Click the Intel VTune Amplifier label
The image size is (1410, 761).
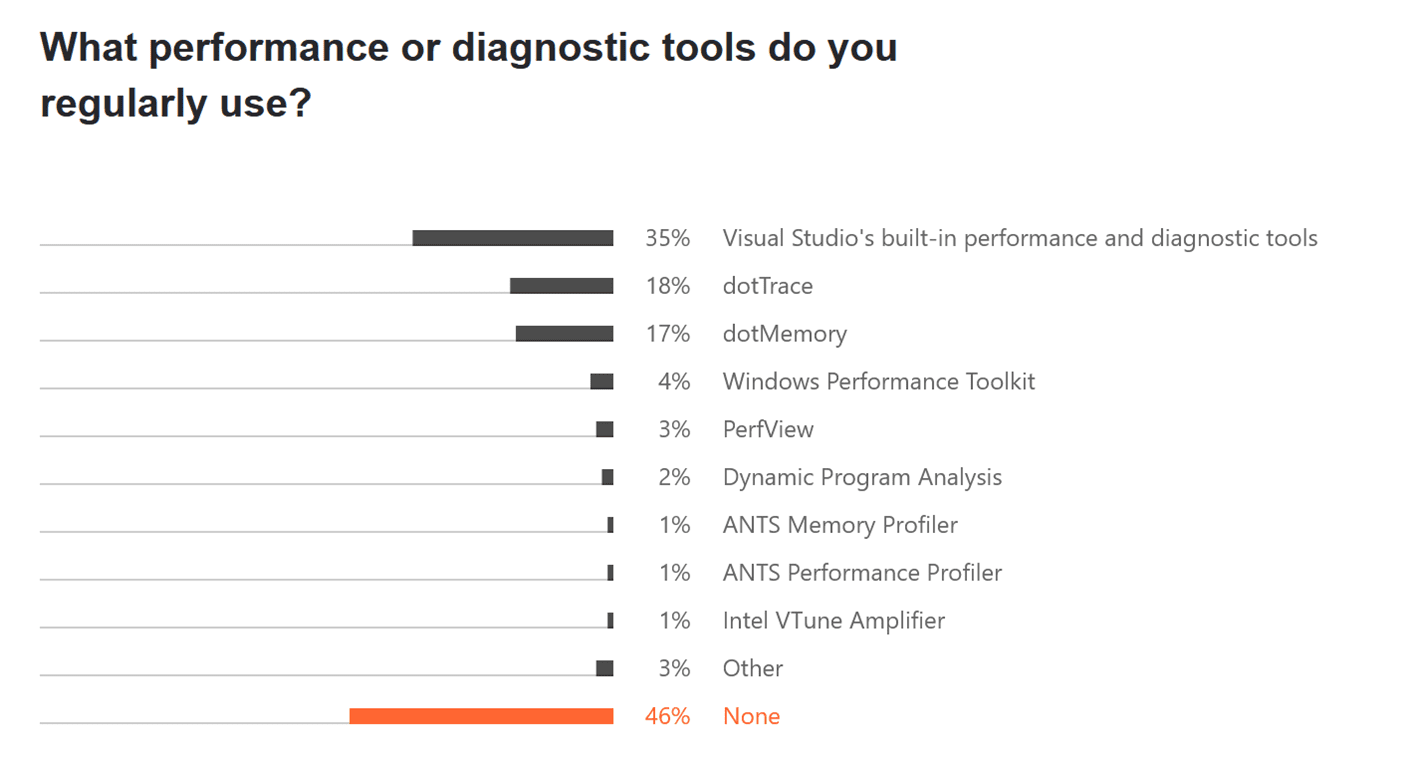click(x=834, y=620)
